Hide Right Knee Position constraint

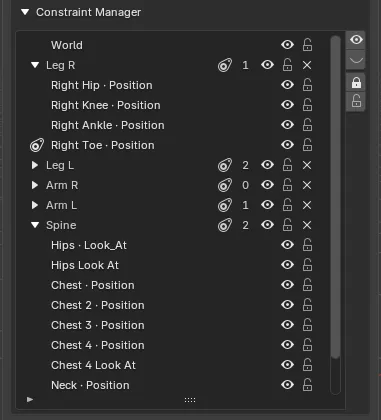tap(287, 105)
